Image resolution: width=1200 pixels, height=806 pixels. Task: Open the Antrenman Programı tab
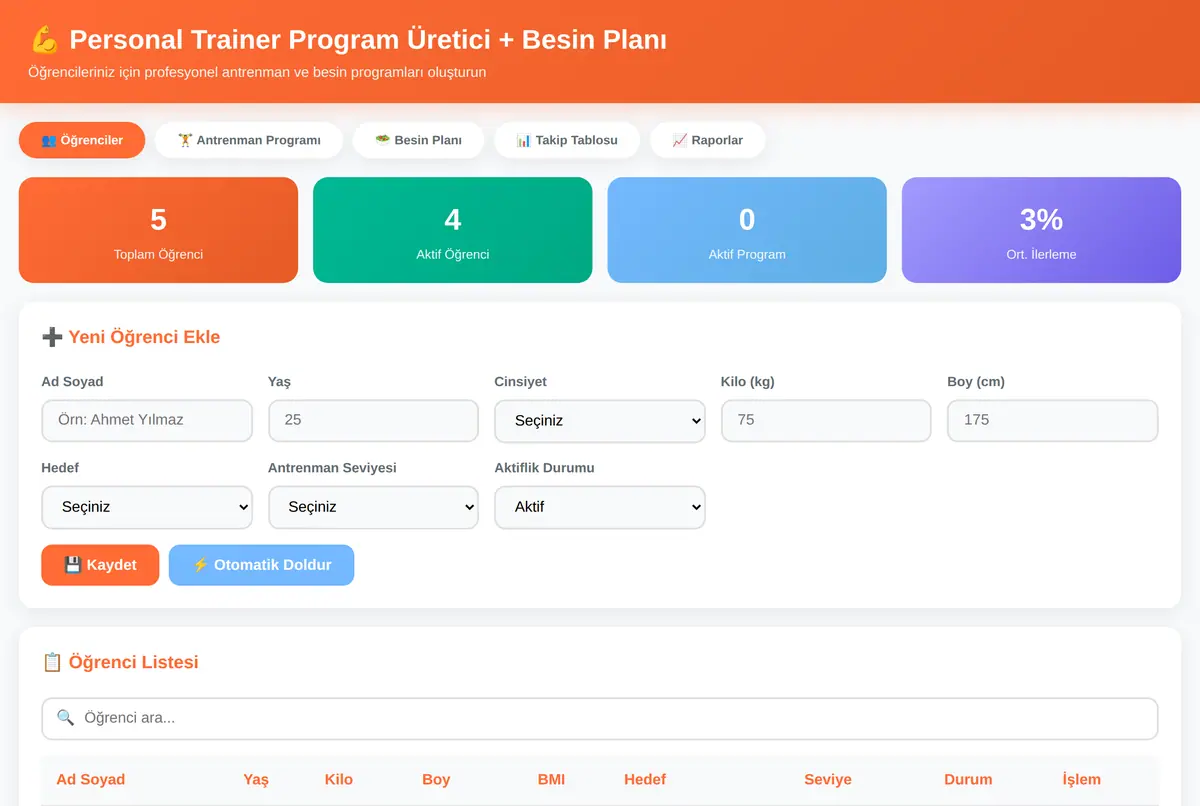pyautogui.click(x=249, y=140)
